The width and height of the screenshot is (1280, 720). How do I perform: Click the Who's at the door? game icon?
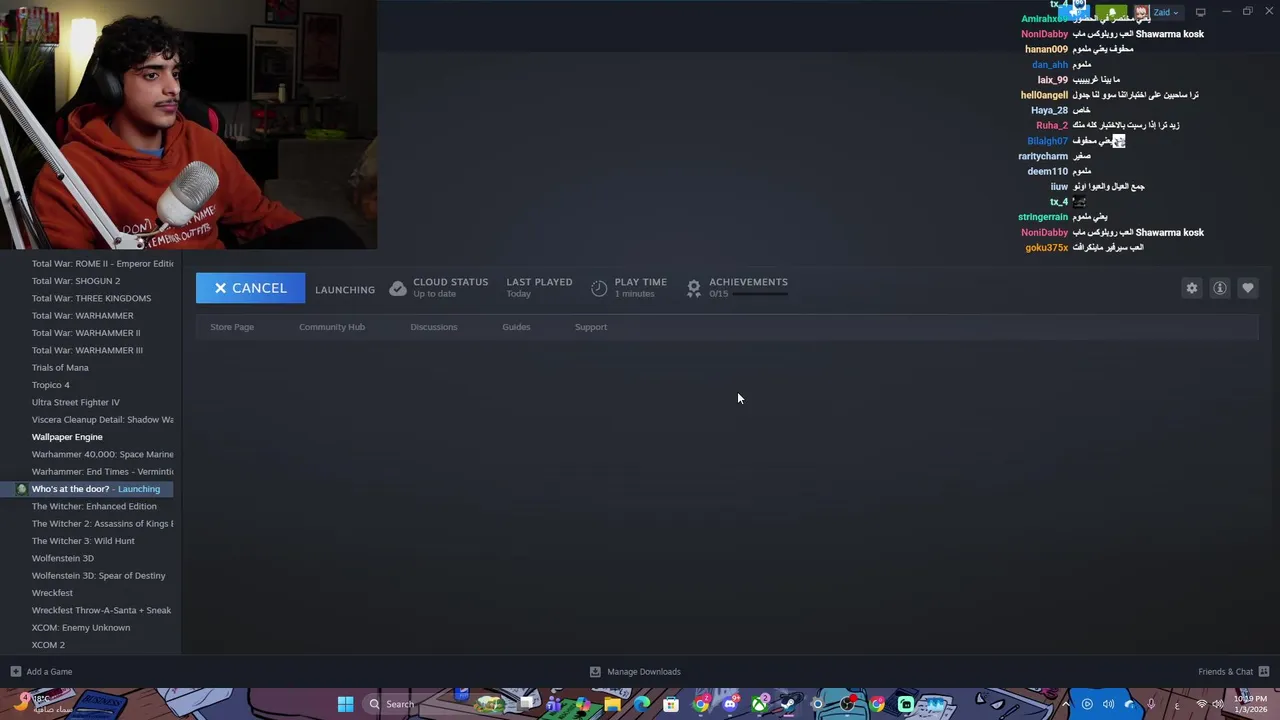(x=22, y=489)
